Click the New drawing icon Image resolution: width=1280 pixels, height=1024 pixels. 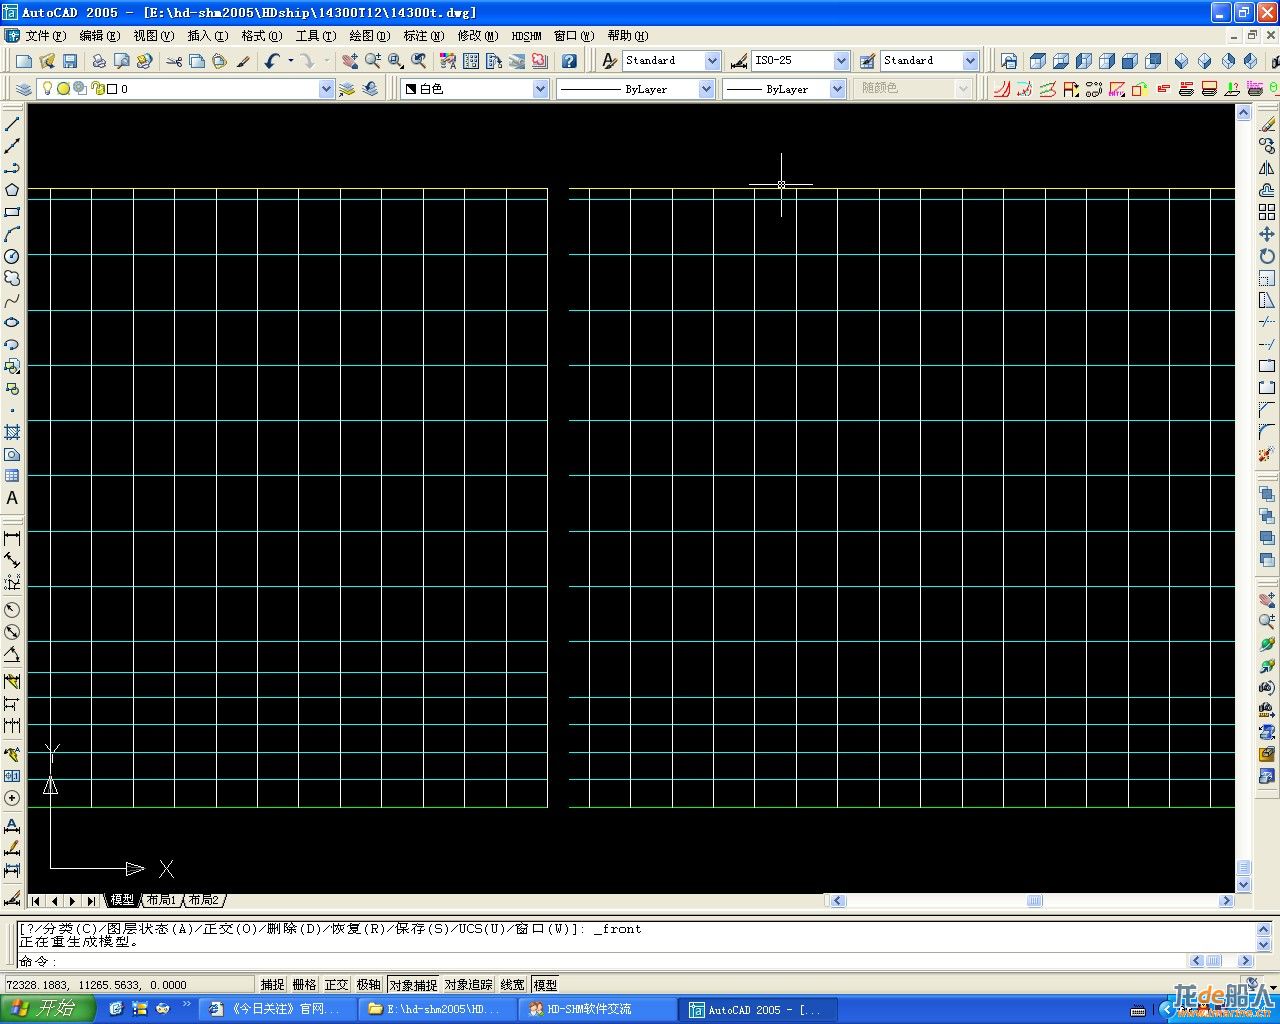pyautogui.click(x=24, y=61)
